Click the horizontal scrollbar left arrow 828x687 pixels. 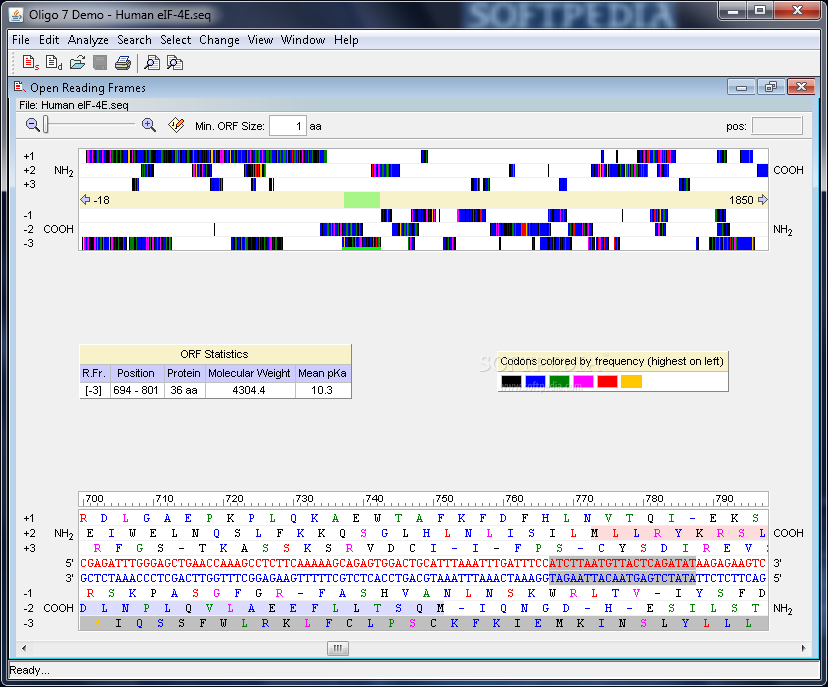click(24, 648)
